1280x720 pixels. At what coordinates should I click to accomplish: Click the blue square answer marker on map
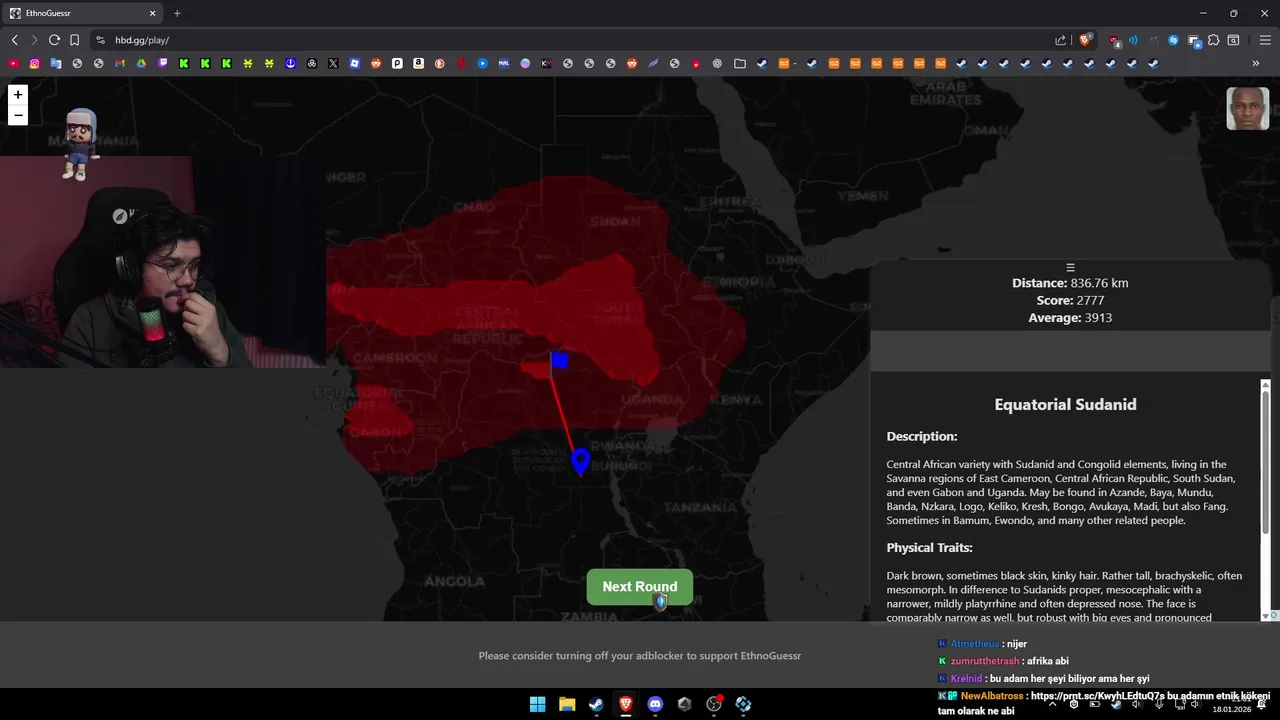click(x=559, y=360)
